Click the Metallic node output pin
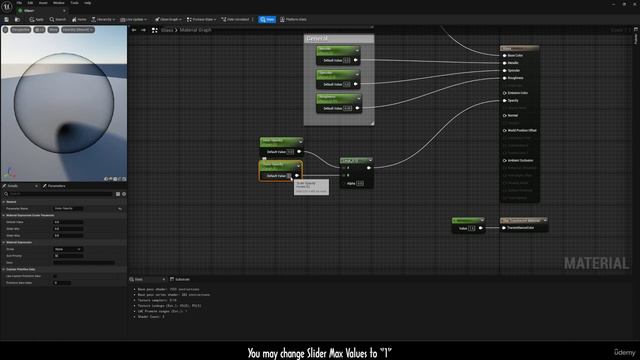 pyautogui.click(x=356, y=60)
